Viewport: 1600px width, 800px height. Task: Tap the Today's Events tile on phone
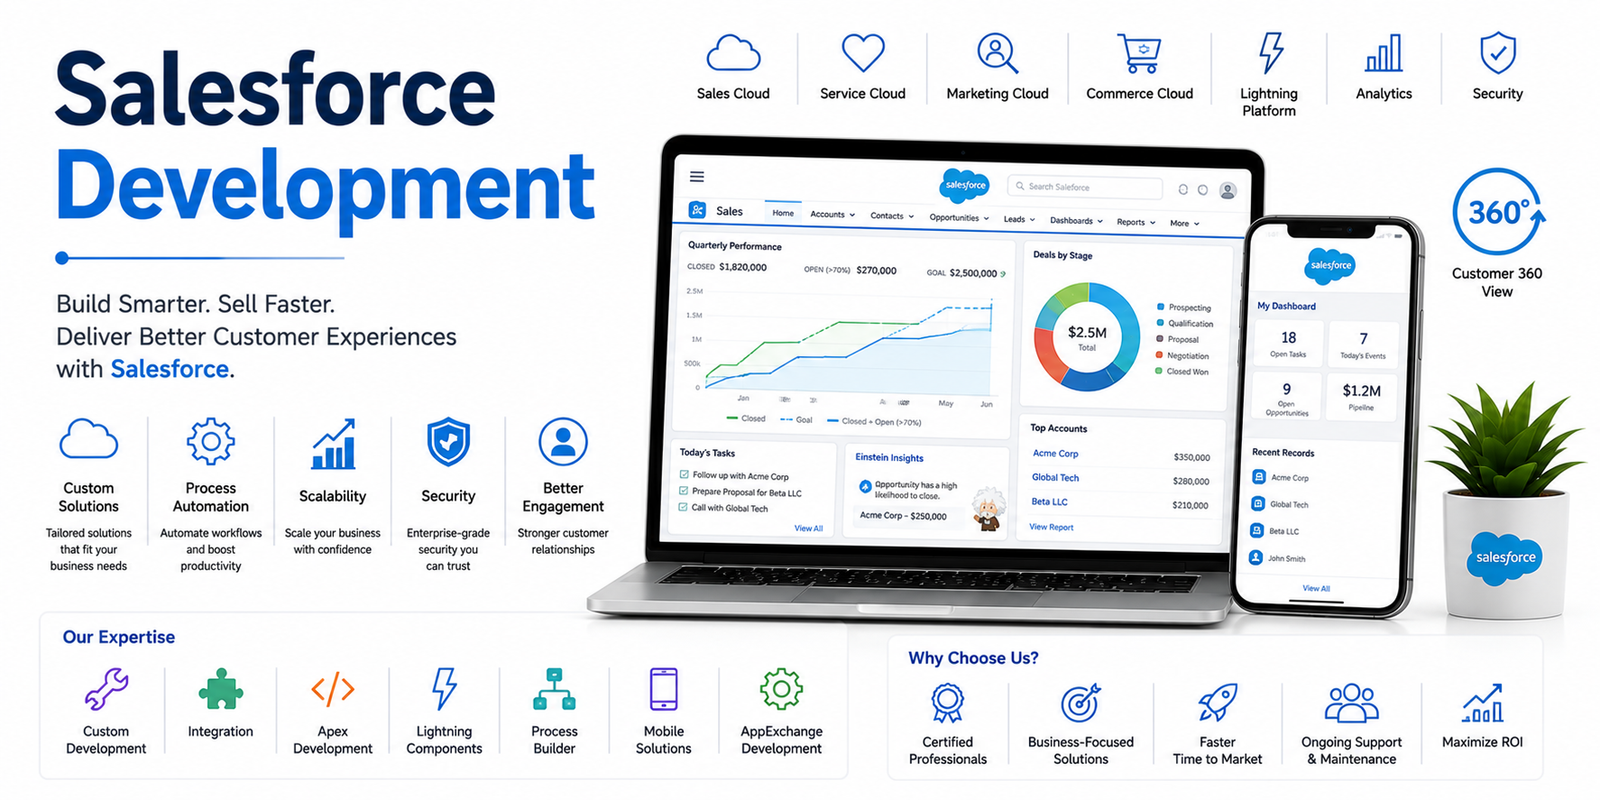click(1363, 344)
